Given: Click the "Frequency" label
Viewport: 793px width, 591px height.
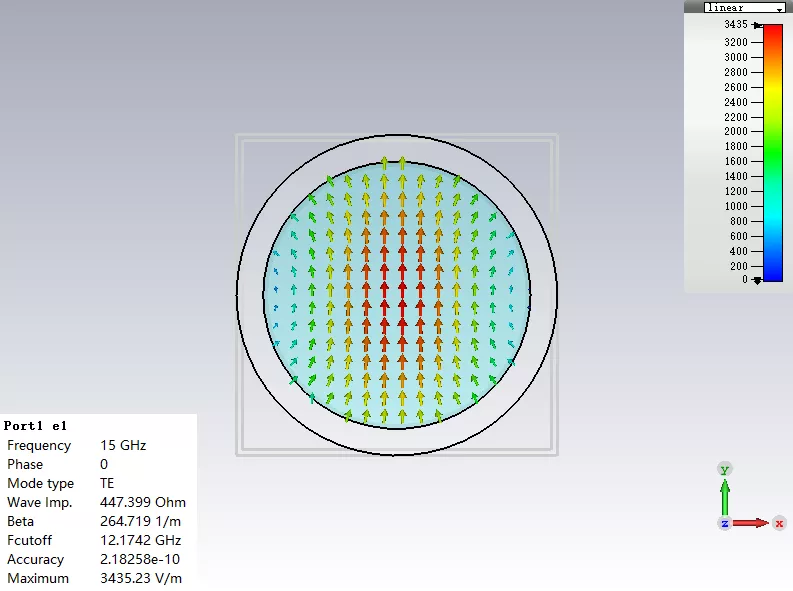Looking at the screenshot, I should (39, 445).
